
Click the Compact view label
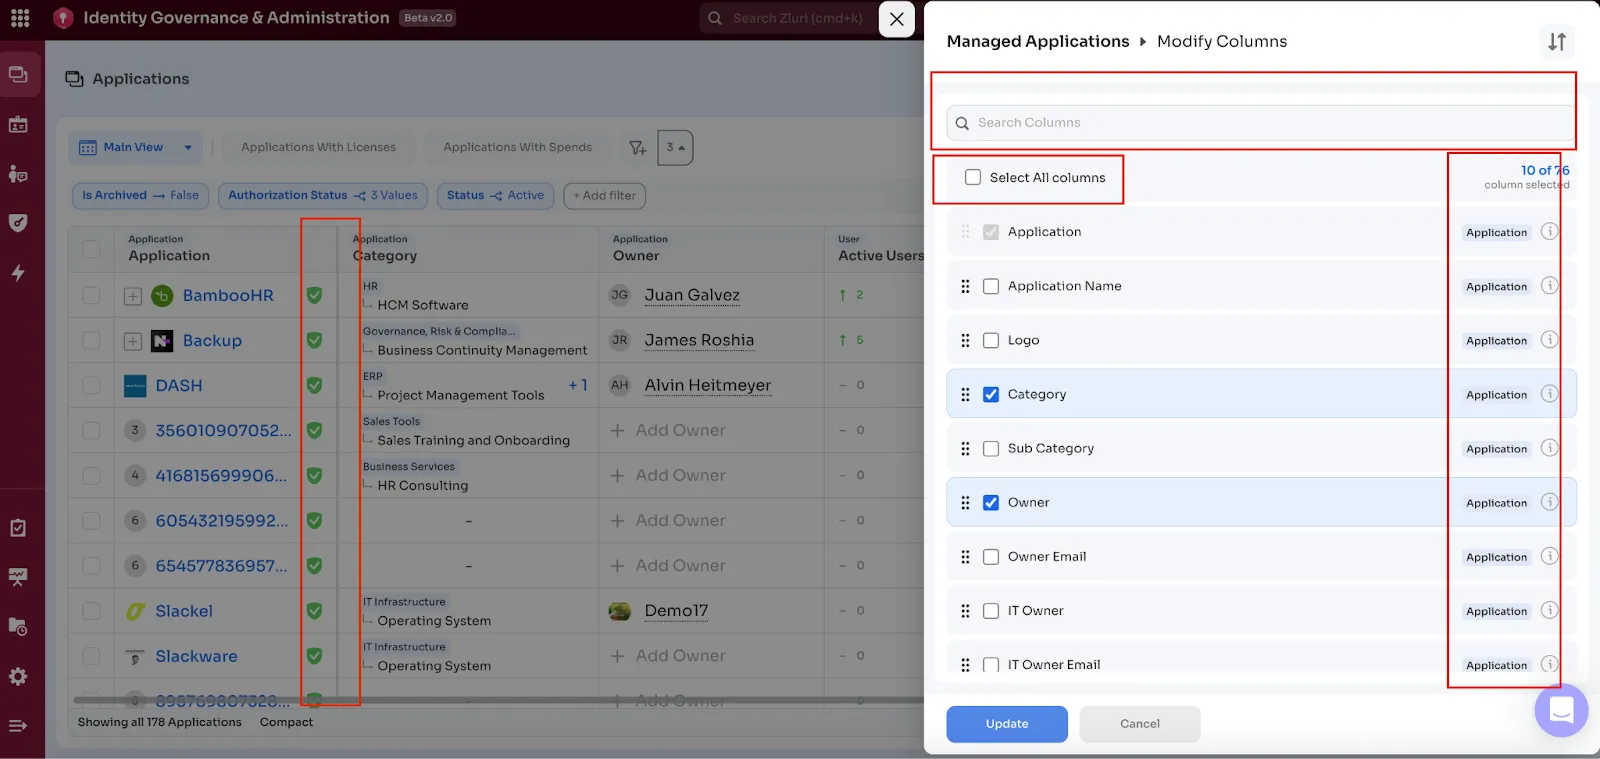point(286,722)
